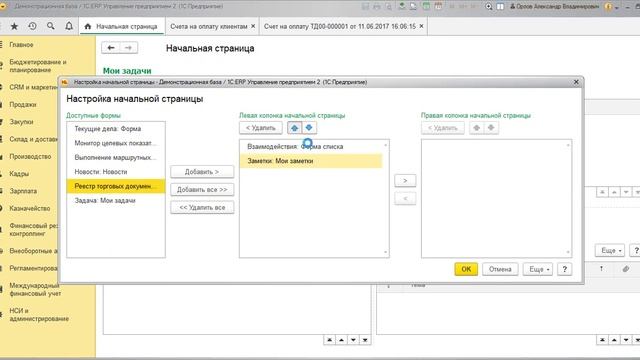
Task: Click the zoom magnifier icon in title bar
Action: point(489,7)
